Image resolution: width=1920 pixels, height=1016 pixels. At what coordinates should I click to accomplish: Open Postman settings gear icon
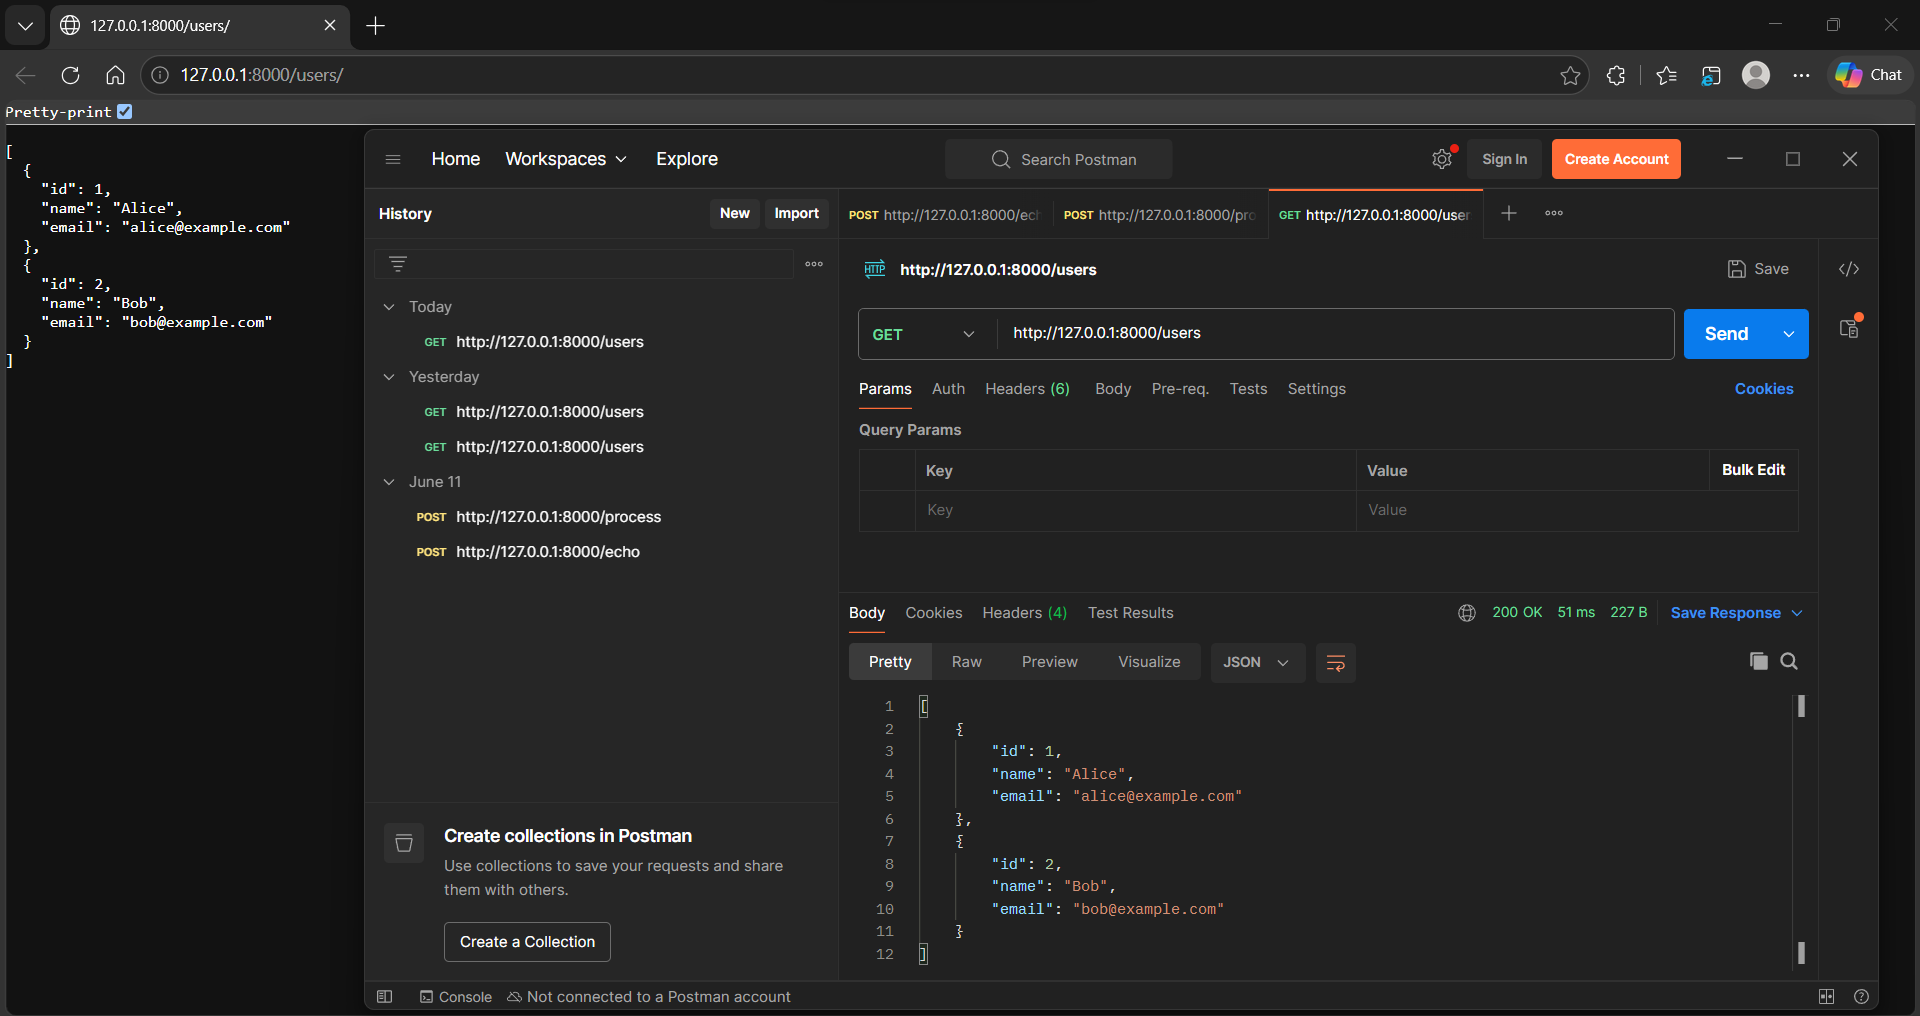pos(1442,159)
